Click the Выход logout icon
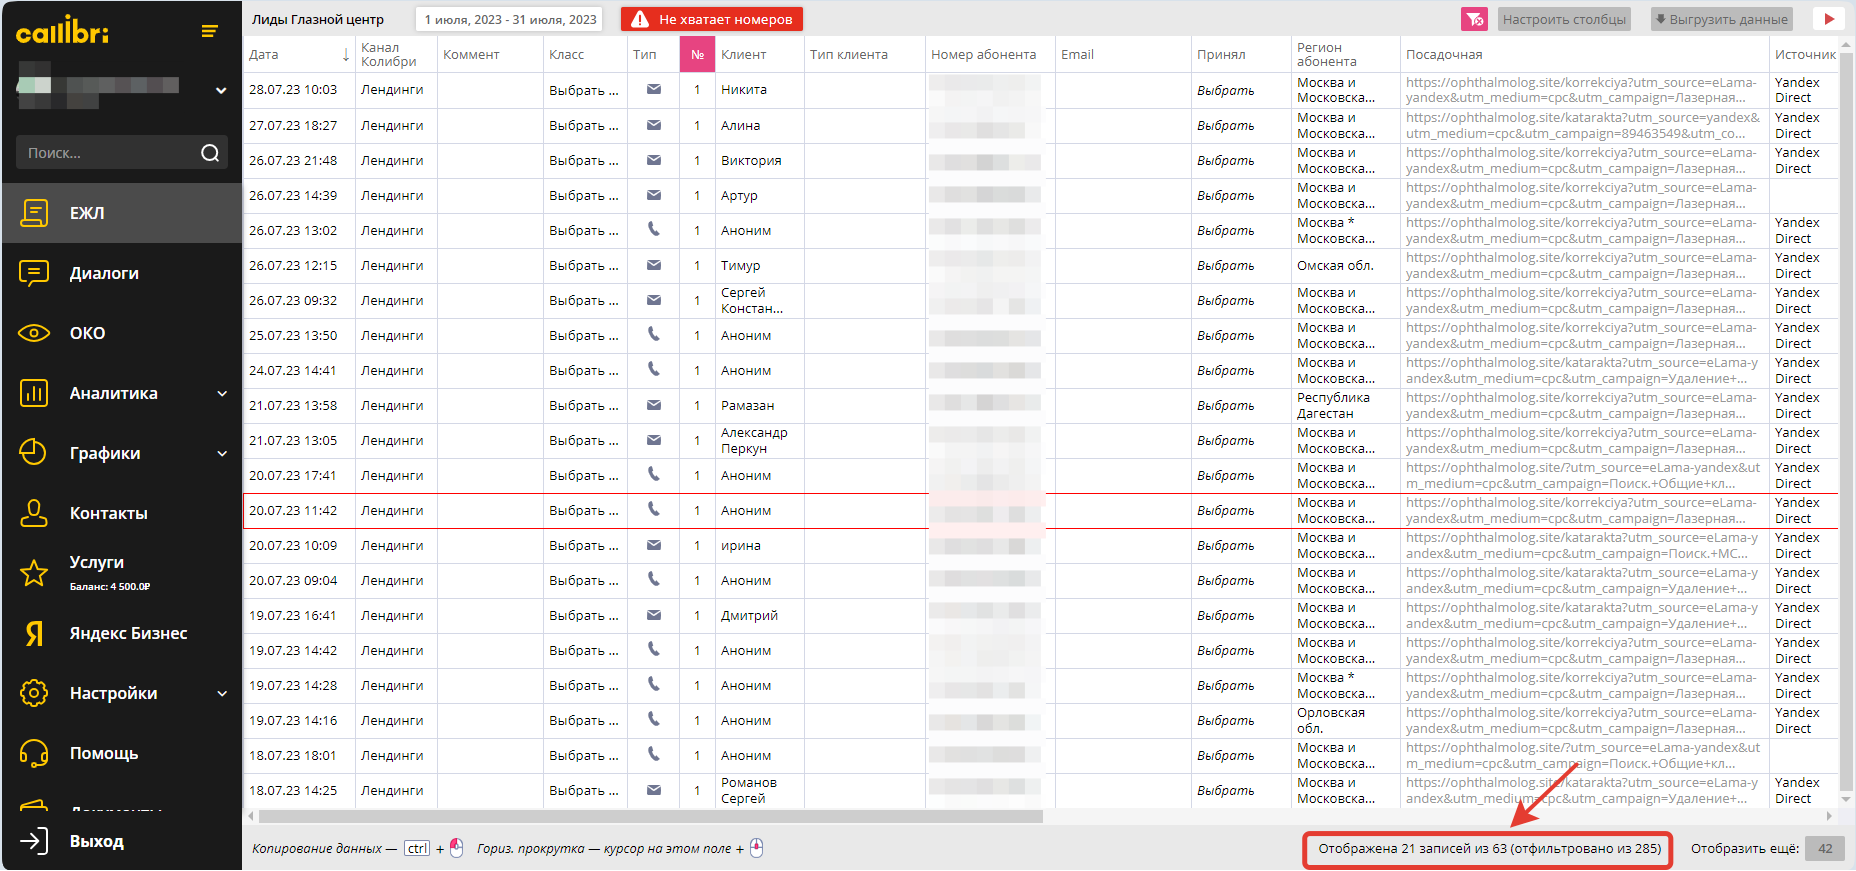The image size is (1856, 871). 34,841
